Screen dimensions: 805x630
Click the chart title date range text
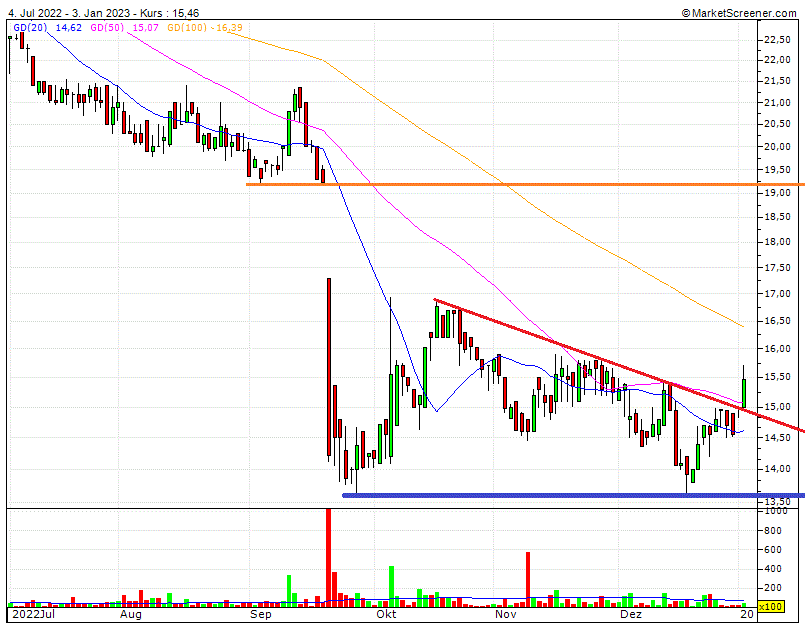104,13
